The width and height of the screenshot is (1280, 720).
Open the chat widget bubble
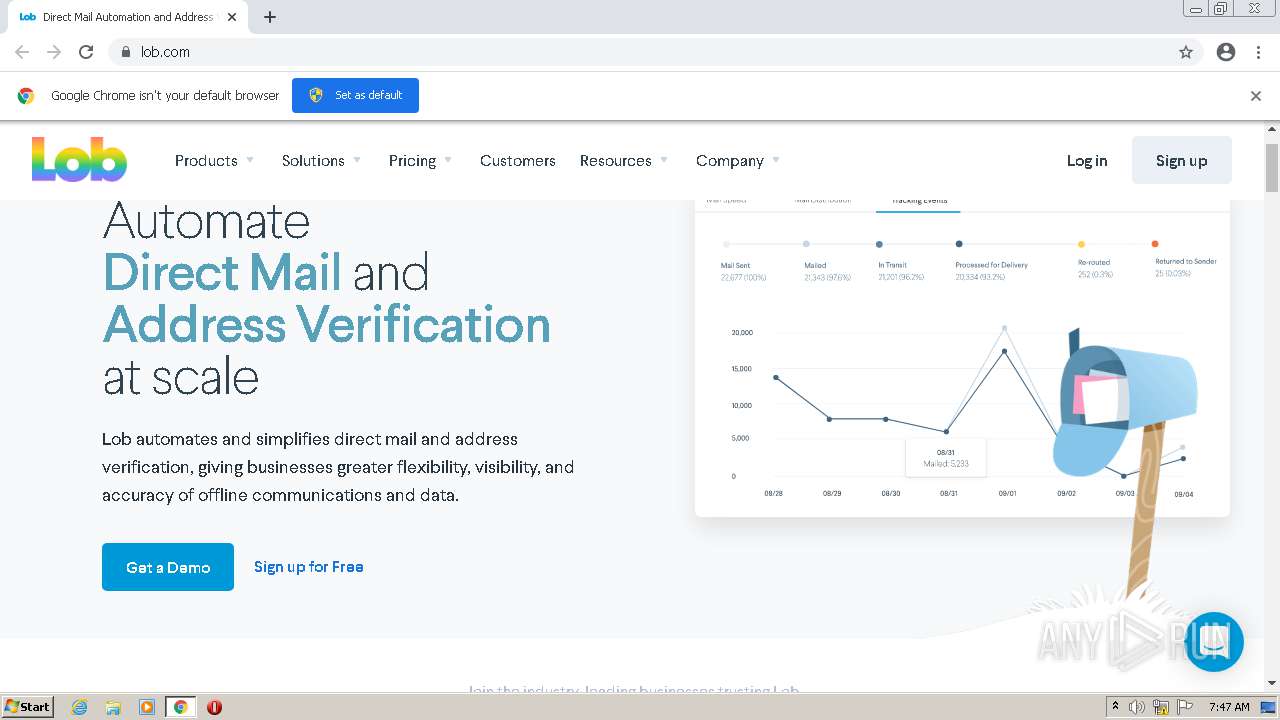click(1214, 642)
